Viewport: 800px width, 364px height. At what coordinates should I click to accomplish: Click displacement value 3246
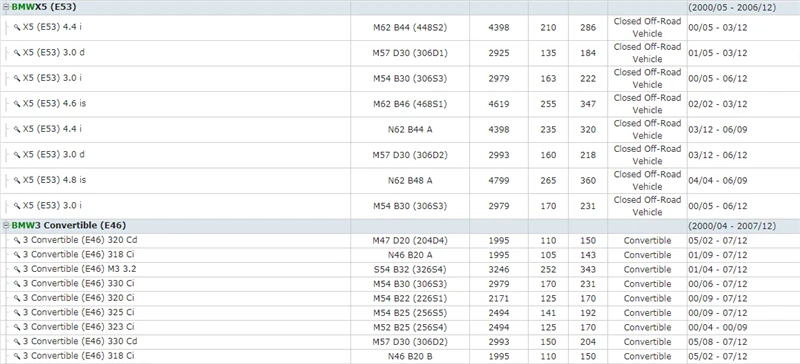498,269
